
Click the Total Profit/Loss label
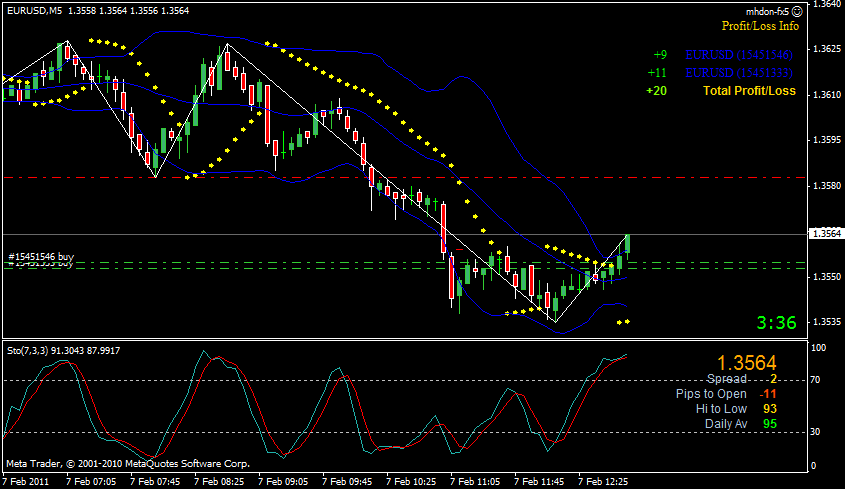pyautogui.click(x=750, y=91)
